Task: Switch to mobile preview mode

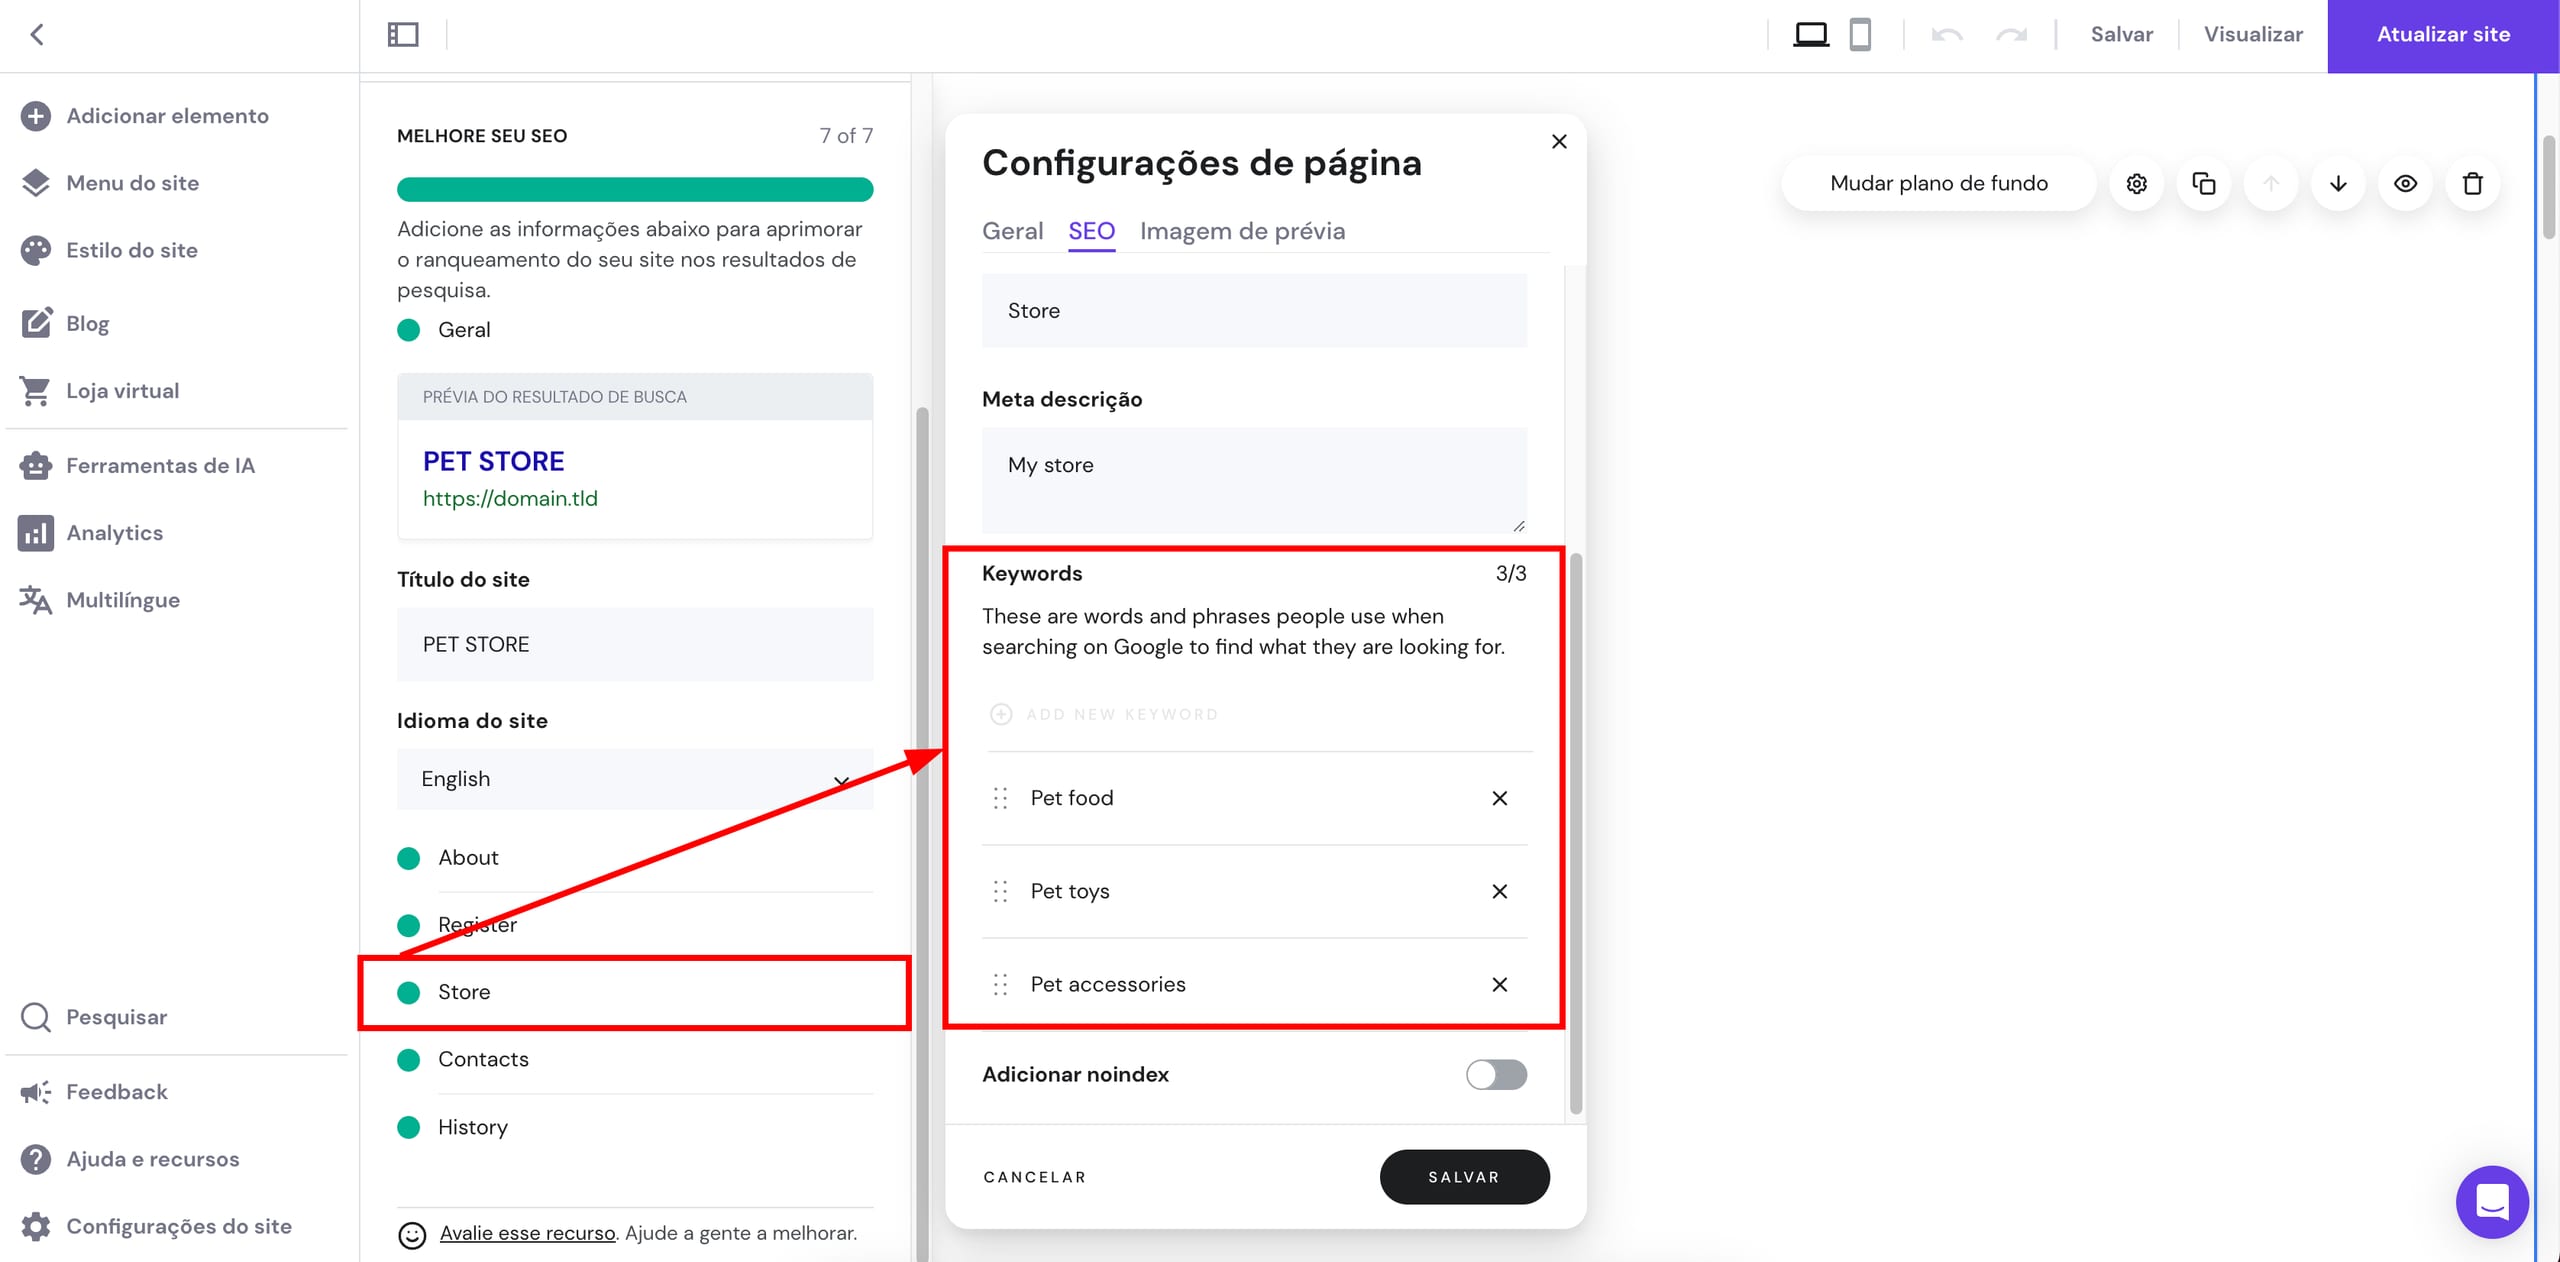Action: pos(1860,34)
